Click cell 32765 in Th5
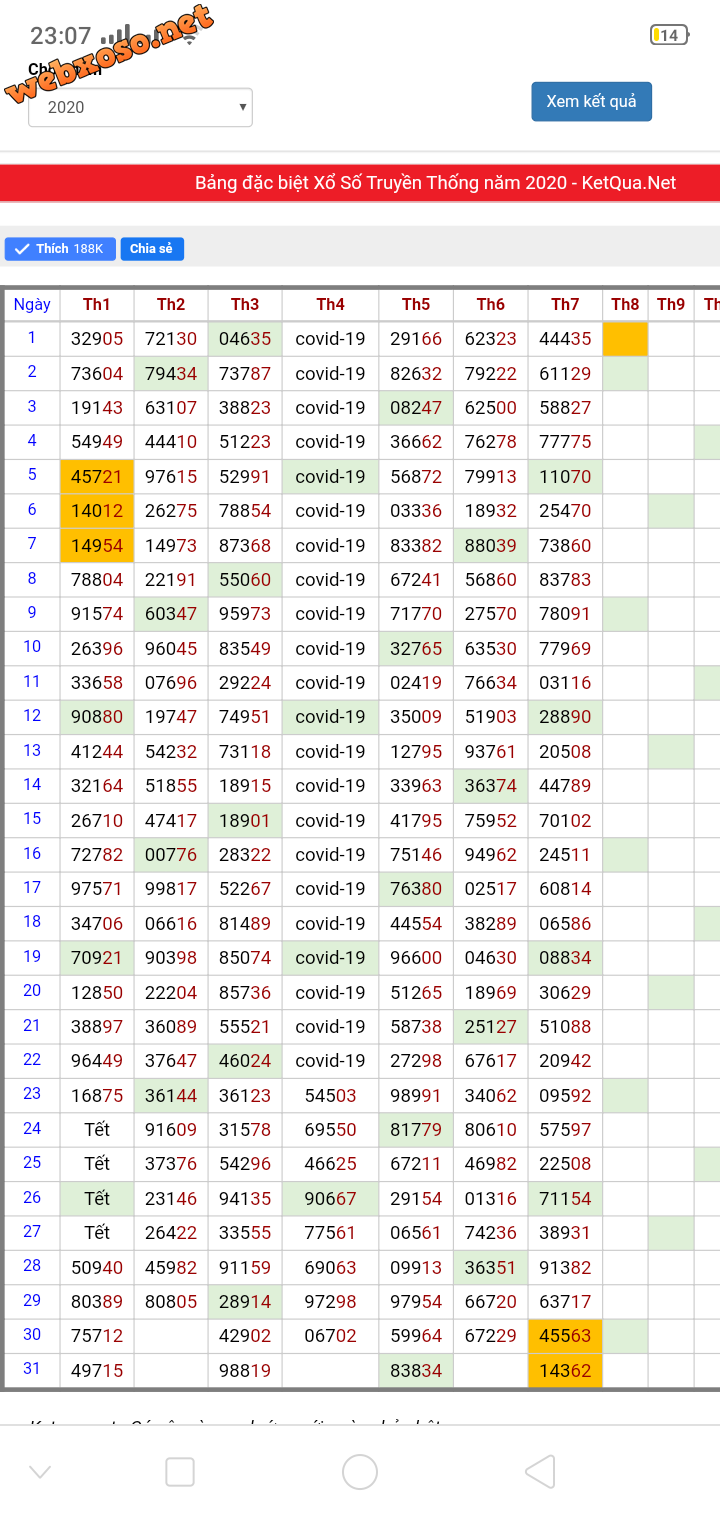 416,648
